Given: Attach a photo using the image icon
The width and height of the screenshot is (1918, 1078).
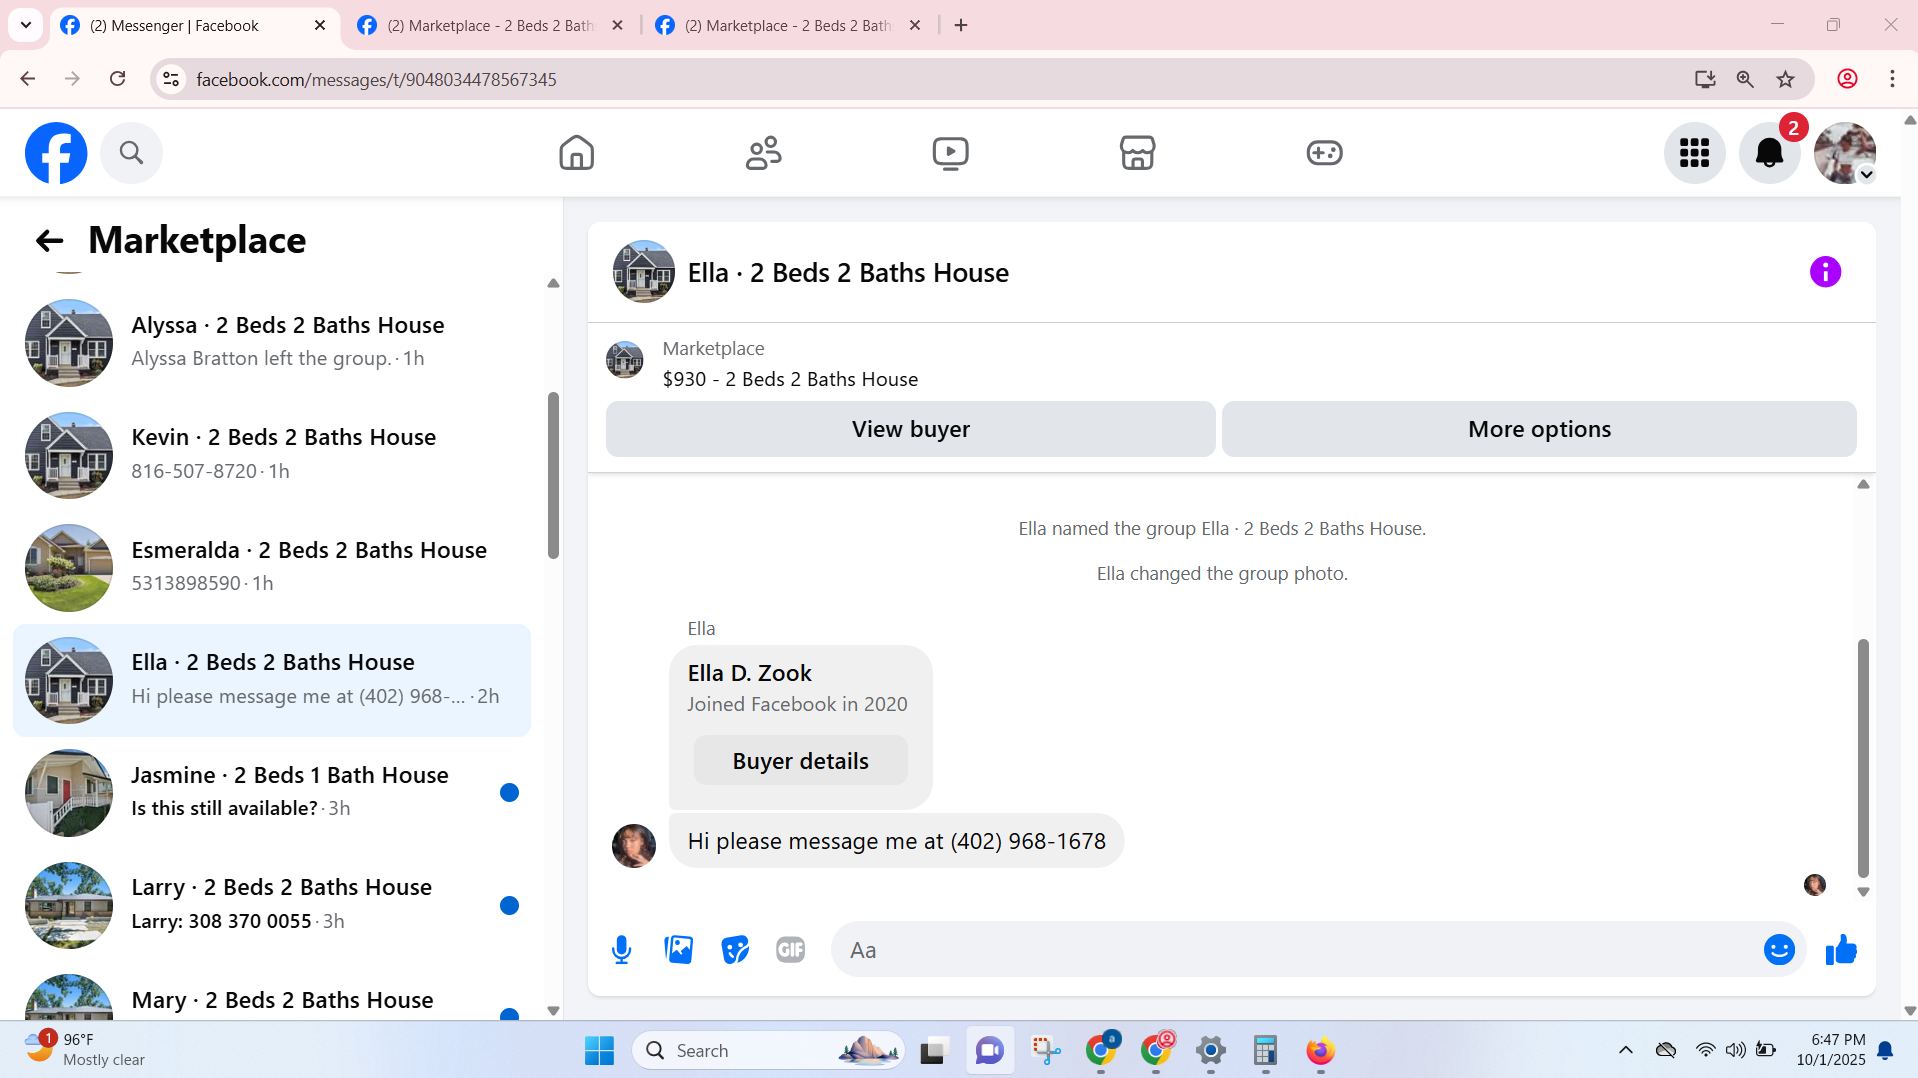Looking at the screenshot, I should pyautogui.click(x=678, y=950).
